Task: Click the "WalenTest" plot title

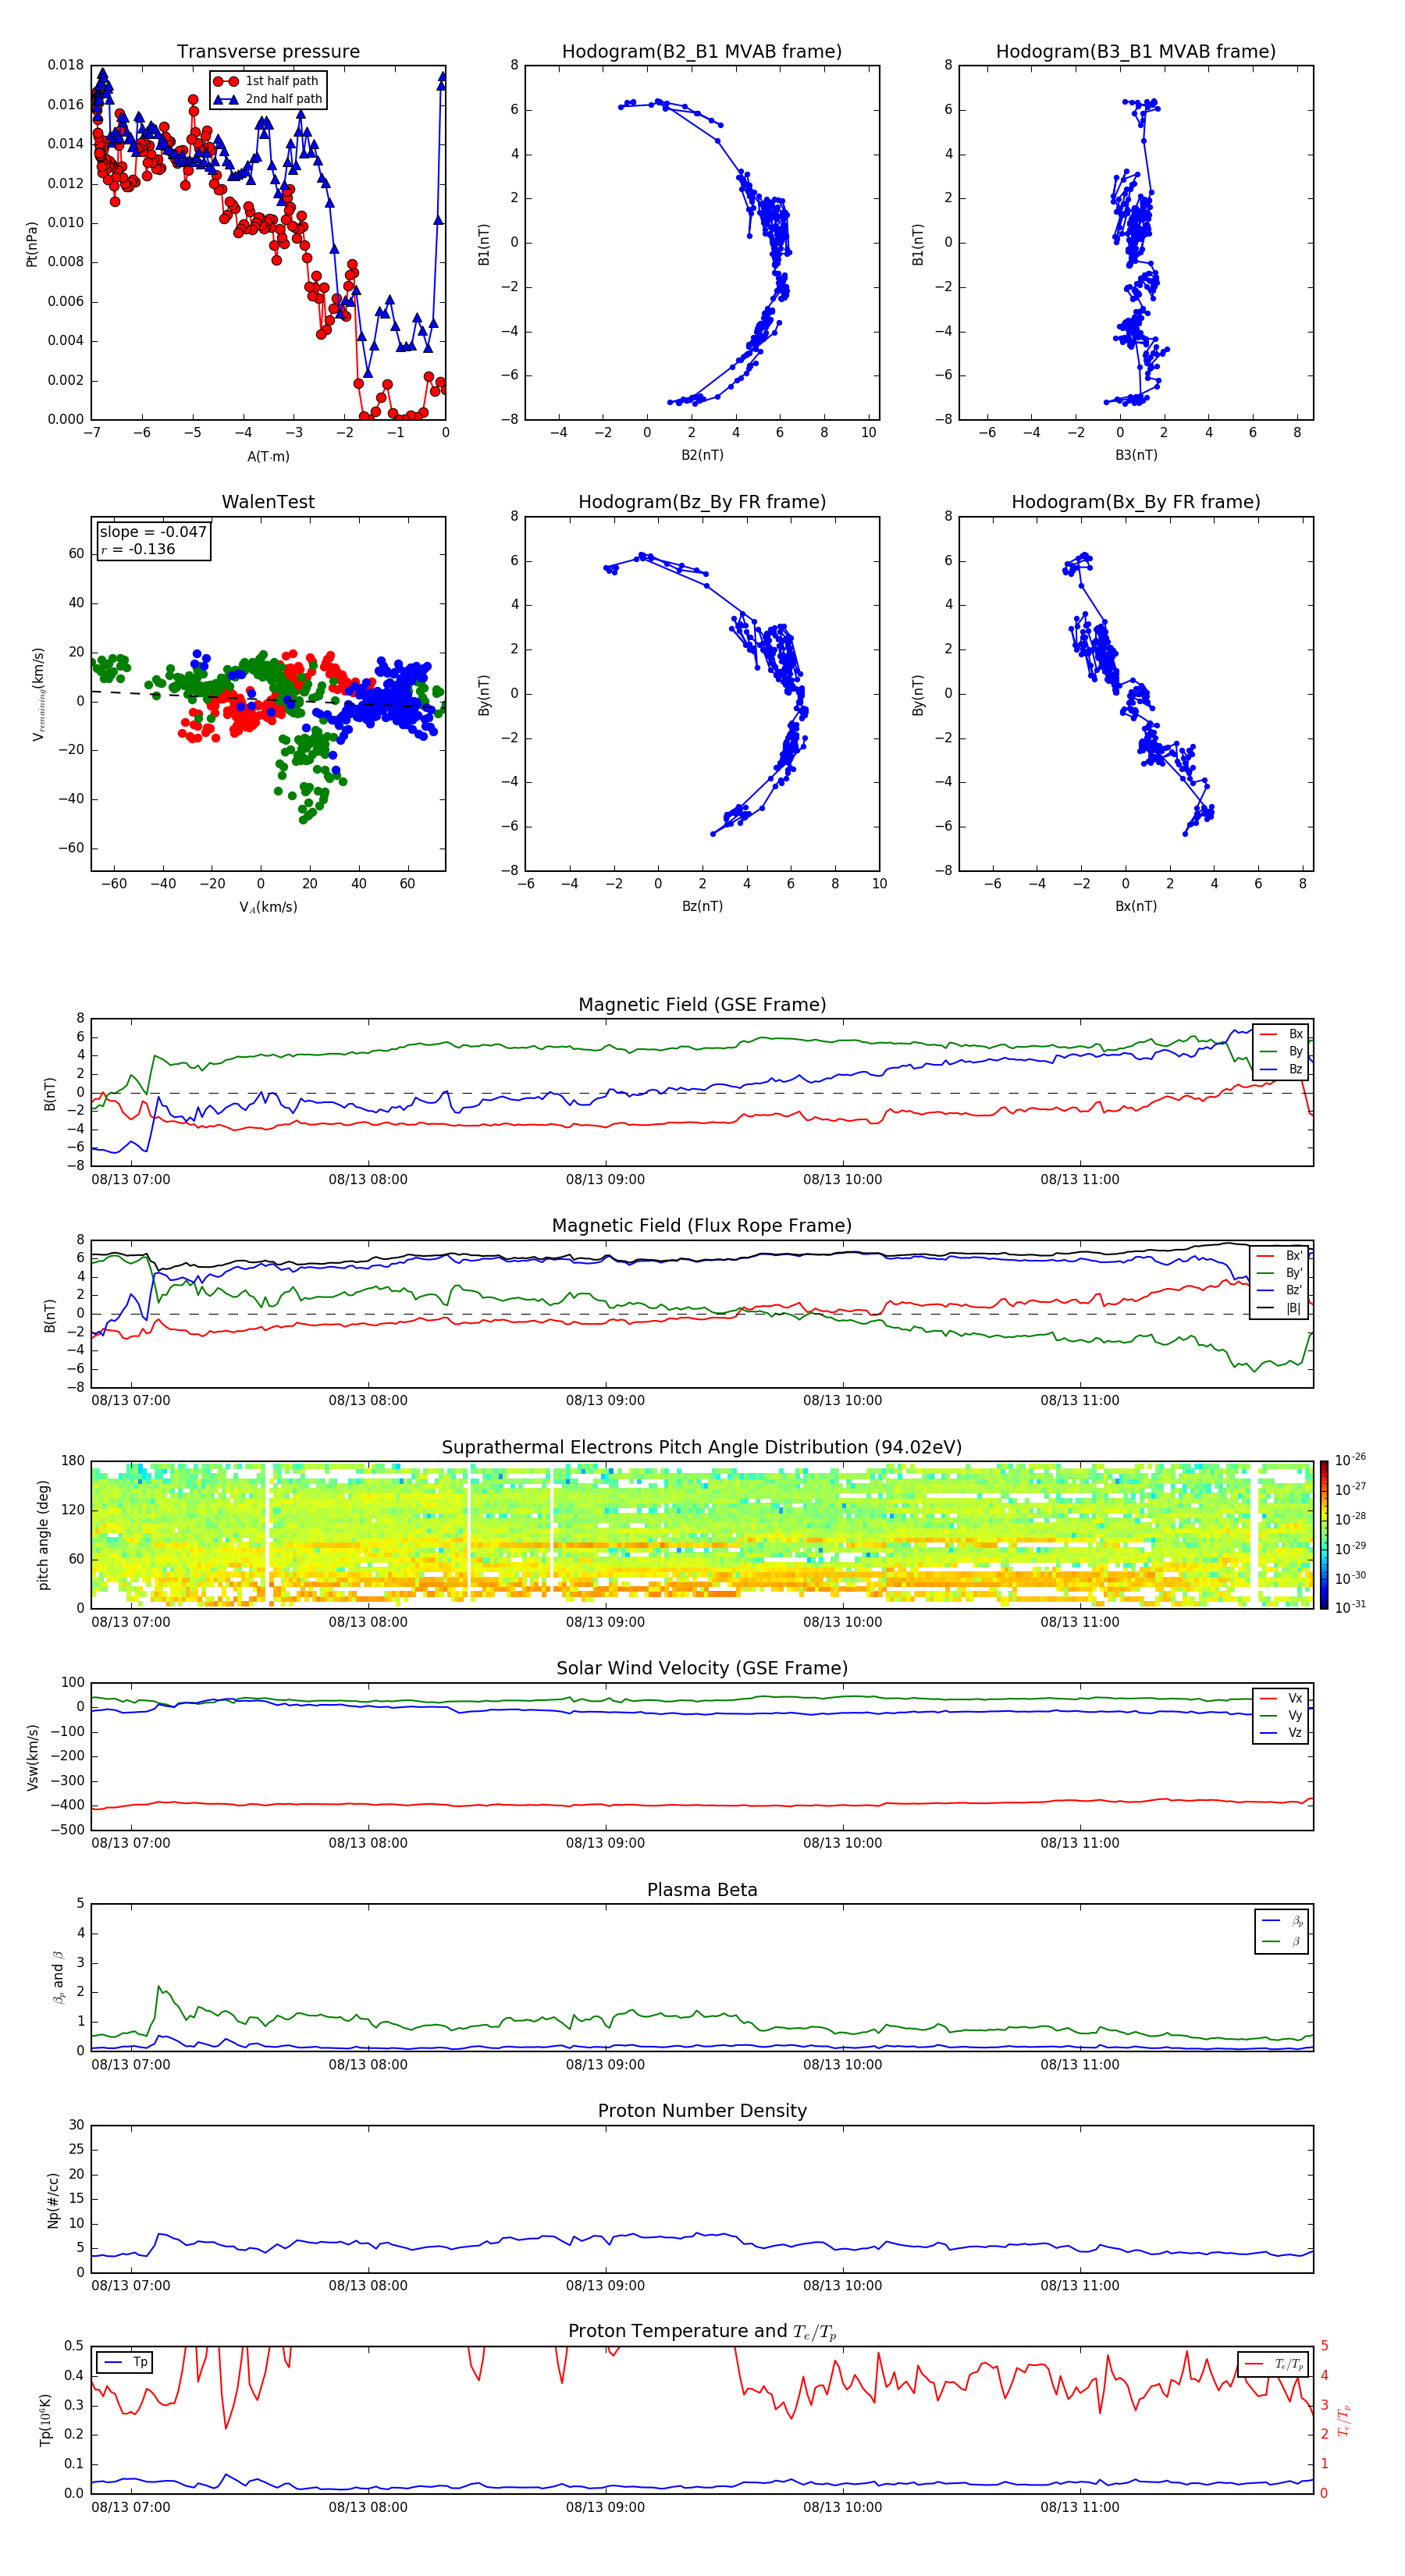Action: (268, 502)
